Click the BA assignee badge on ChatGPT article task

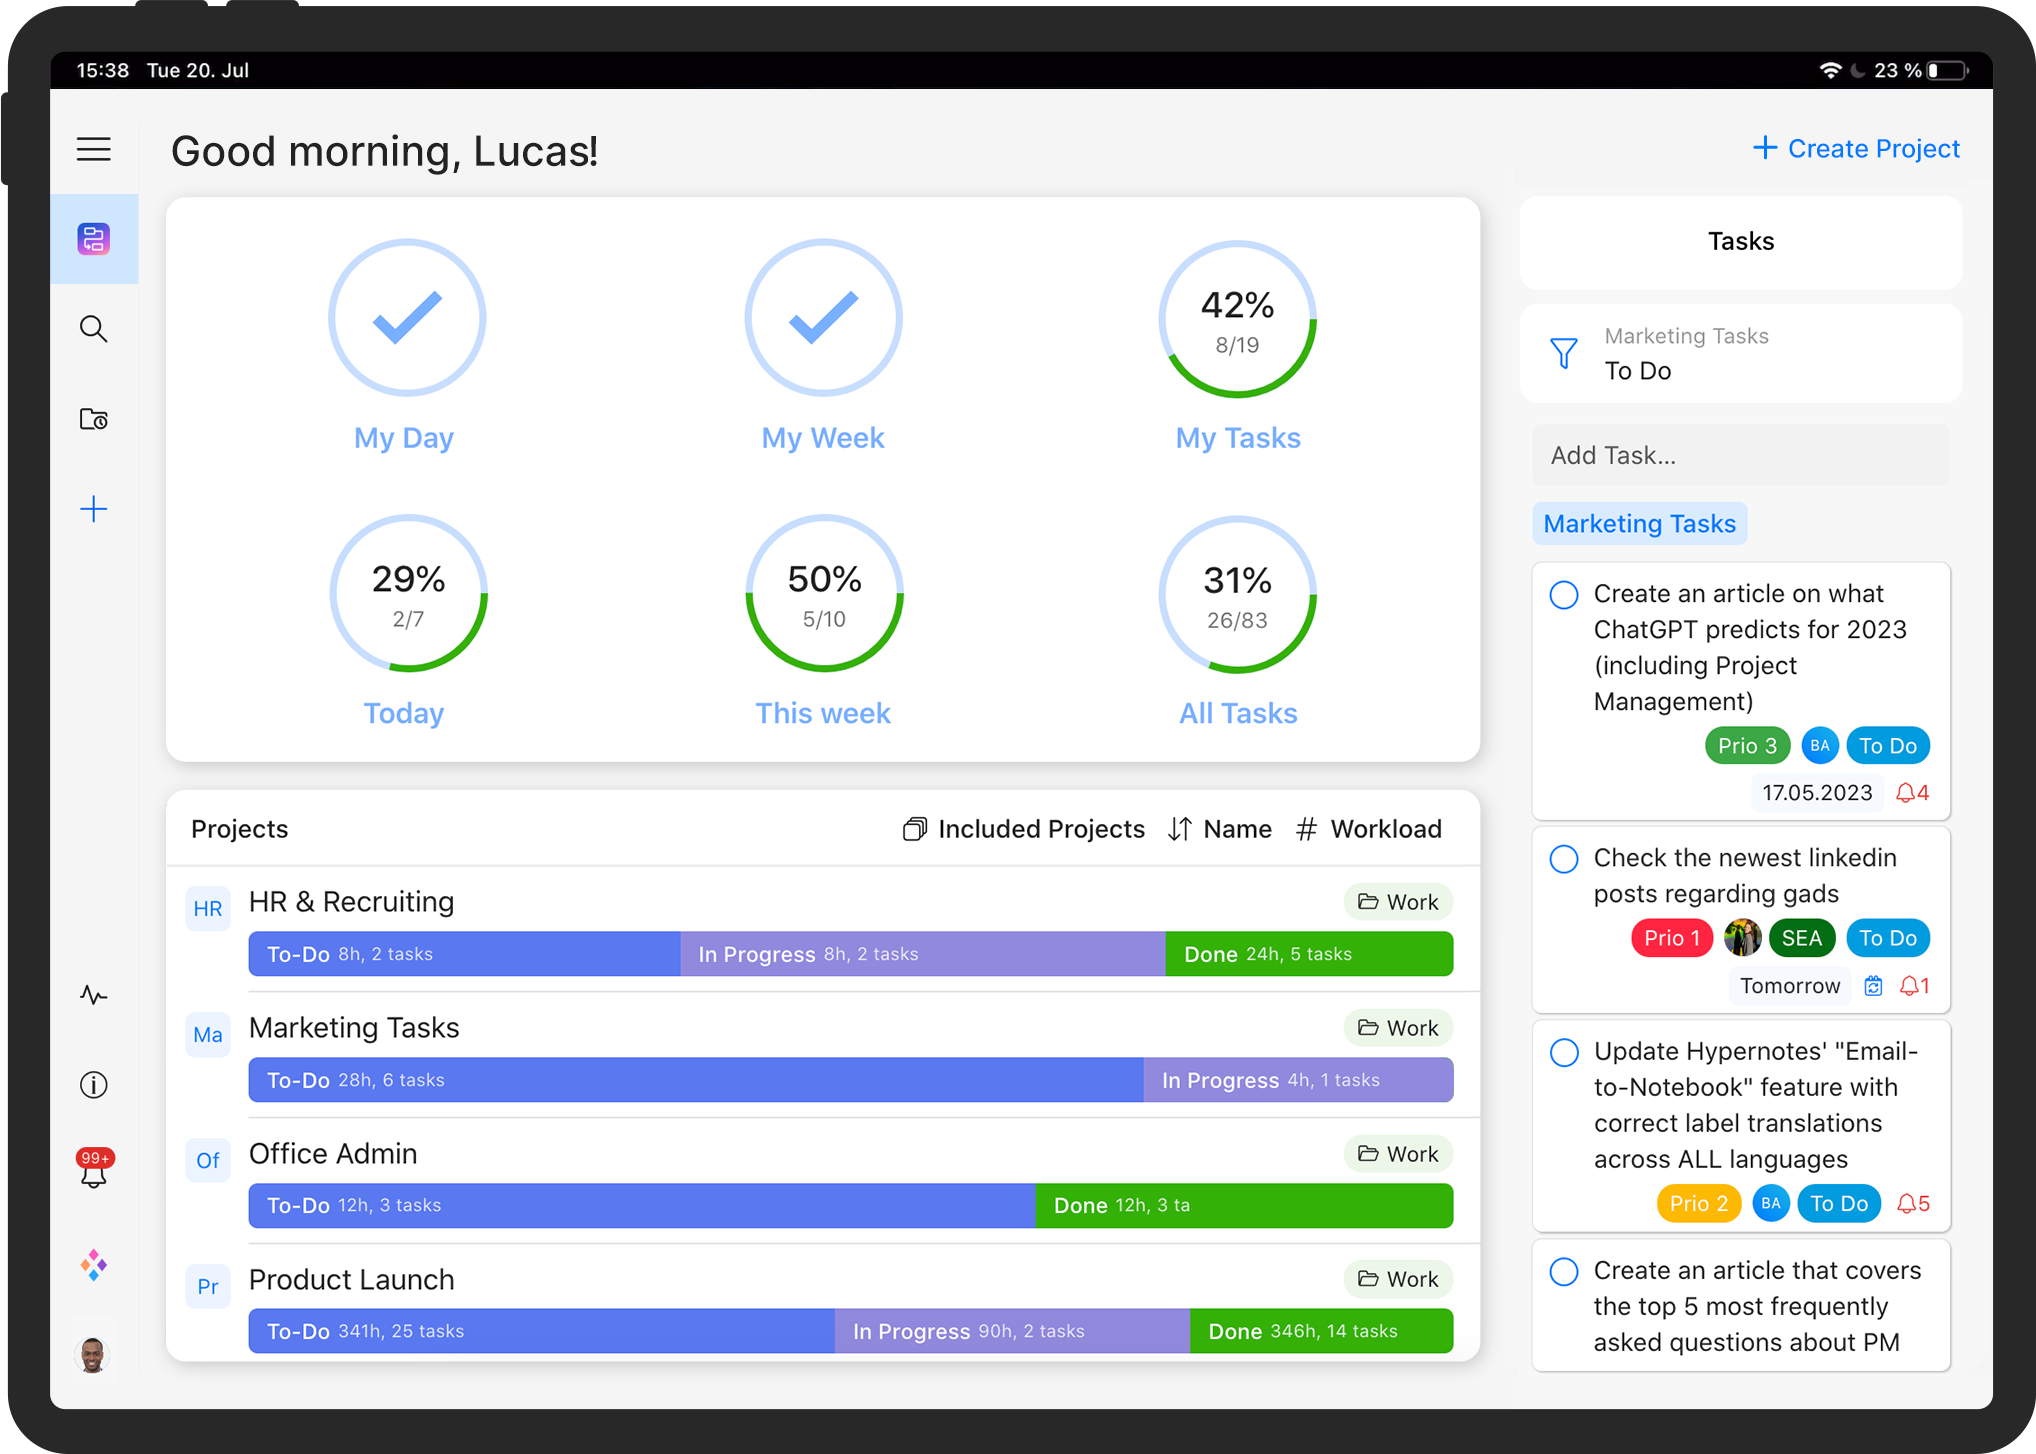[x=1820, y=746]
